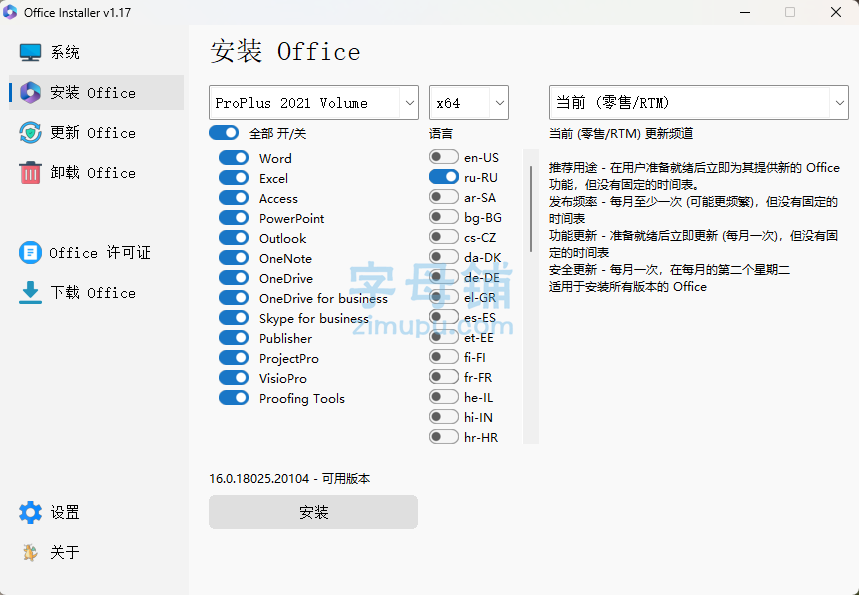Toggle Access installation off
The image size is (859, 595).
(x=234, y=198)
